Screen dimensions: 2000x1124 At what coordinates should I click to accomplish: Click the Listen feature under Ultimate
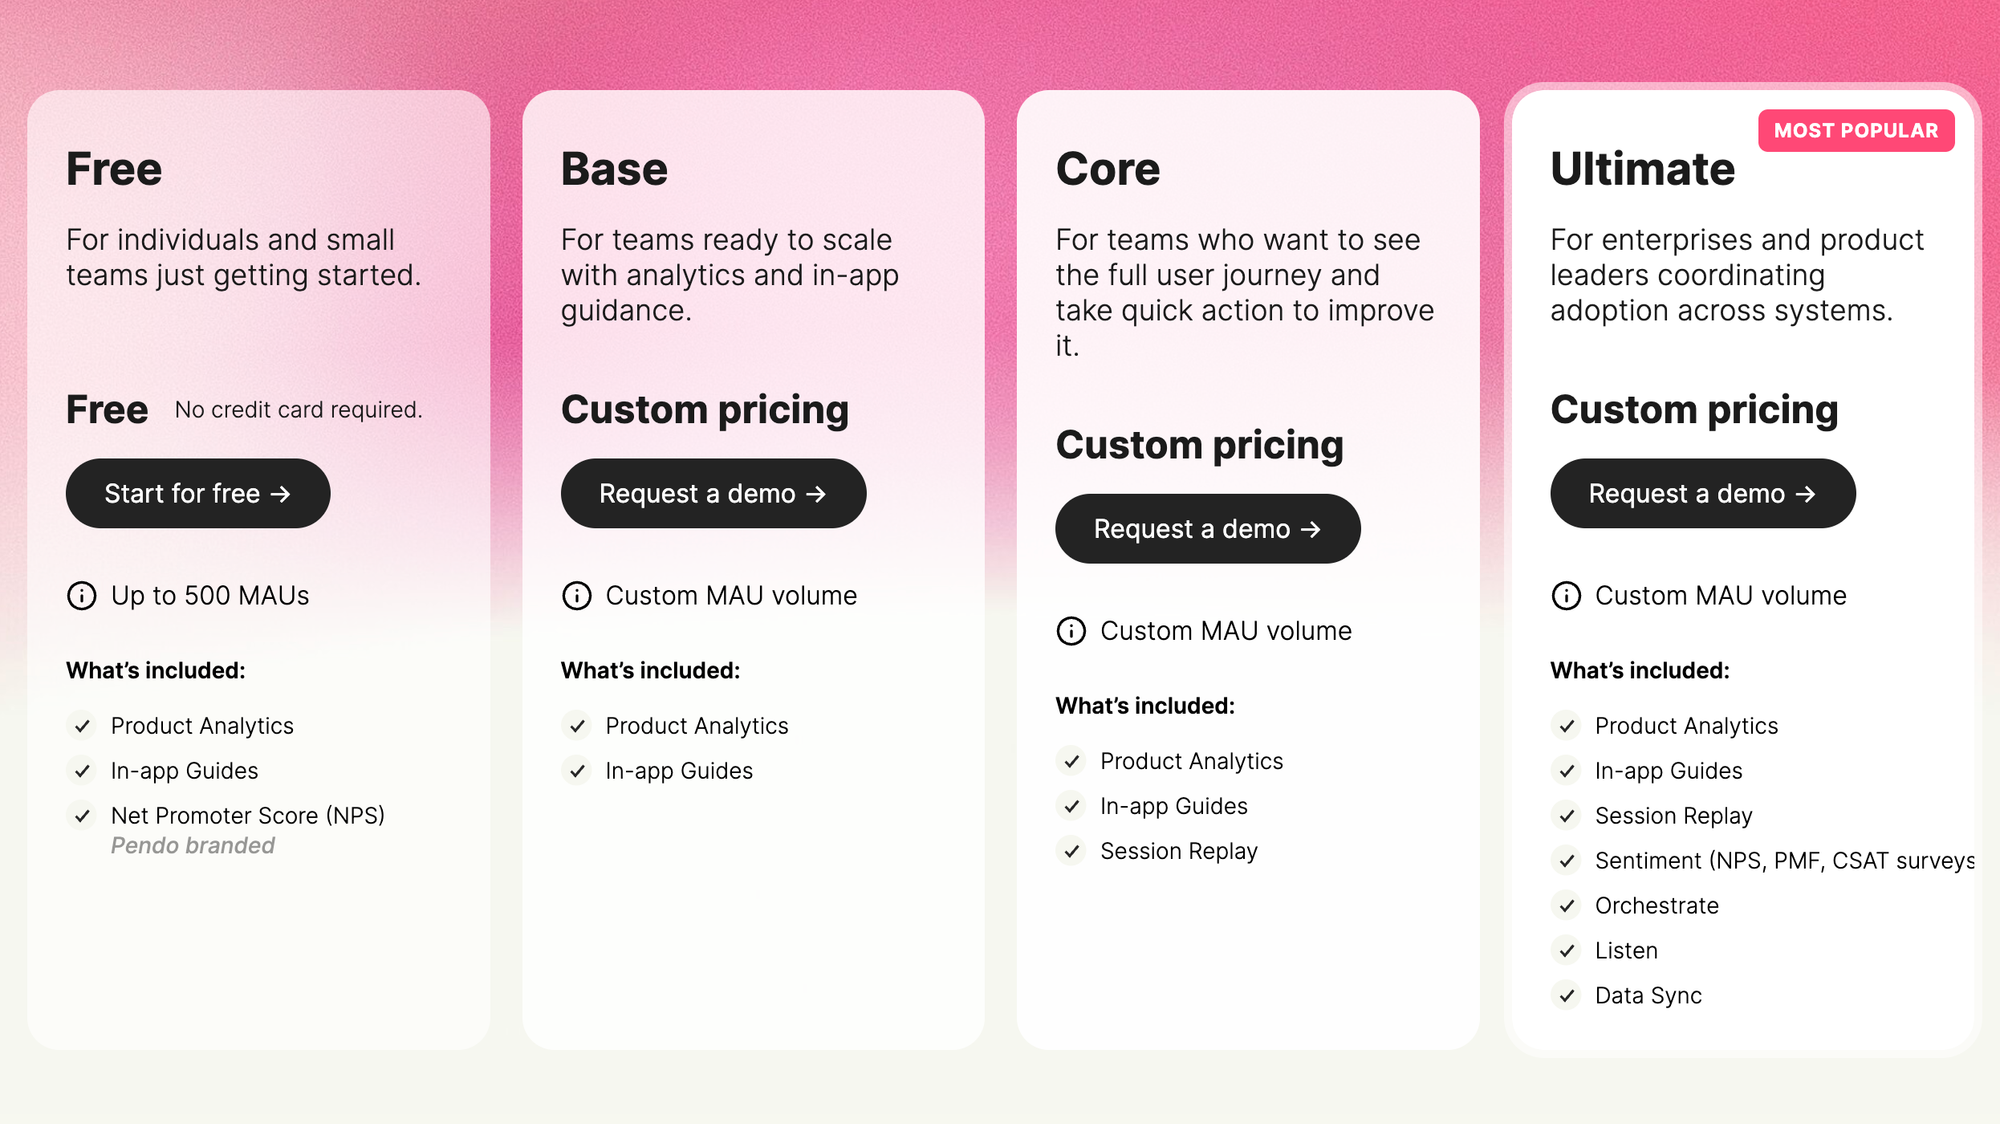[1625, 950]
